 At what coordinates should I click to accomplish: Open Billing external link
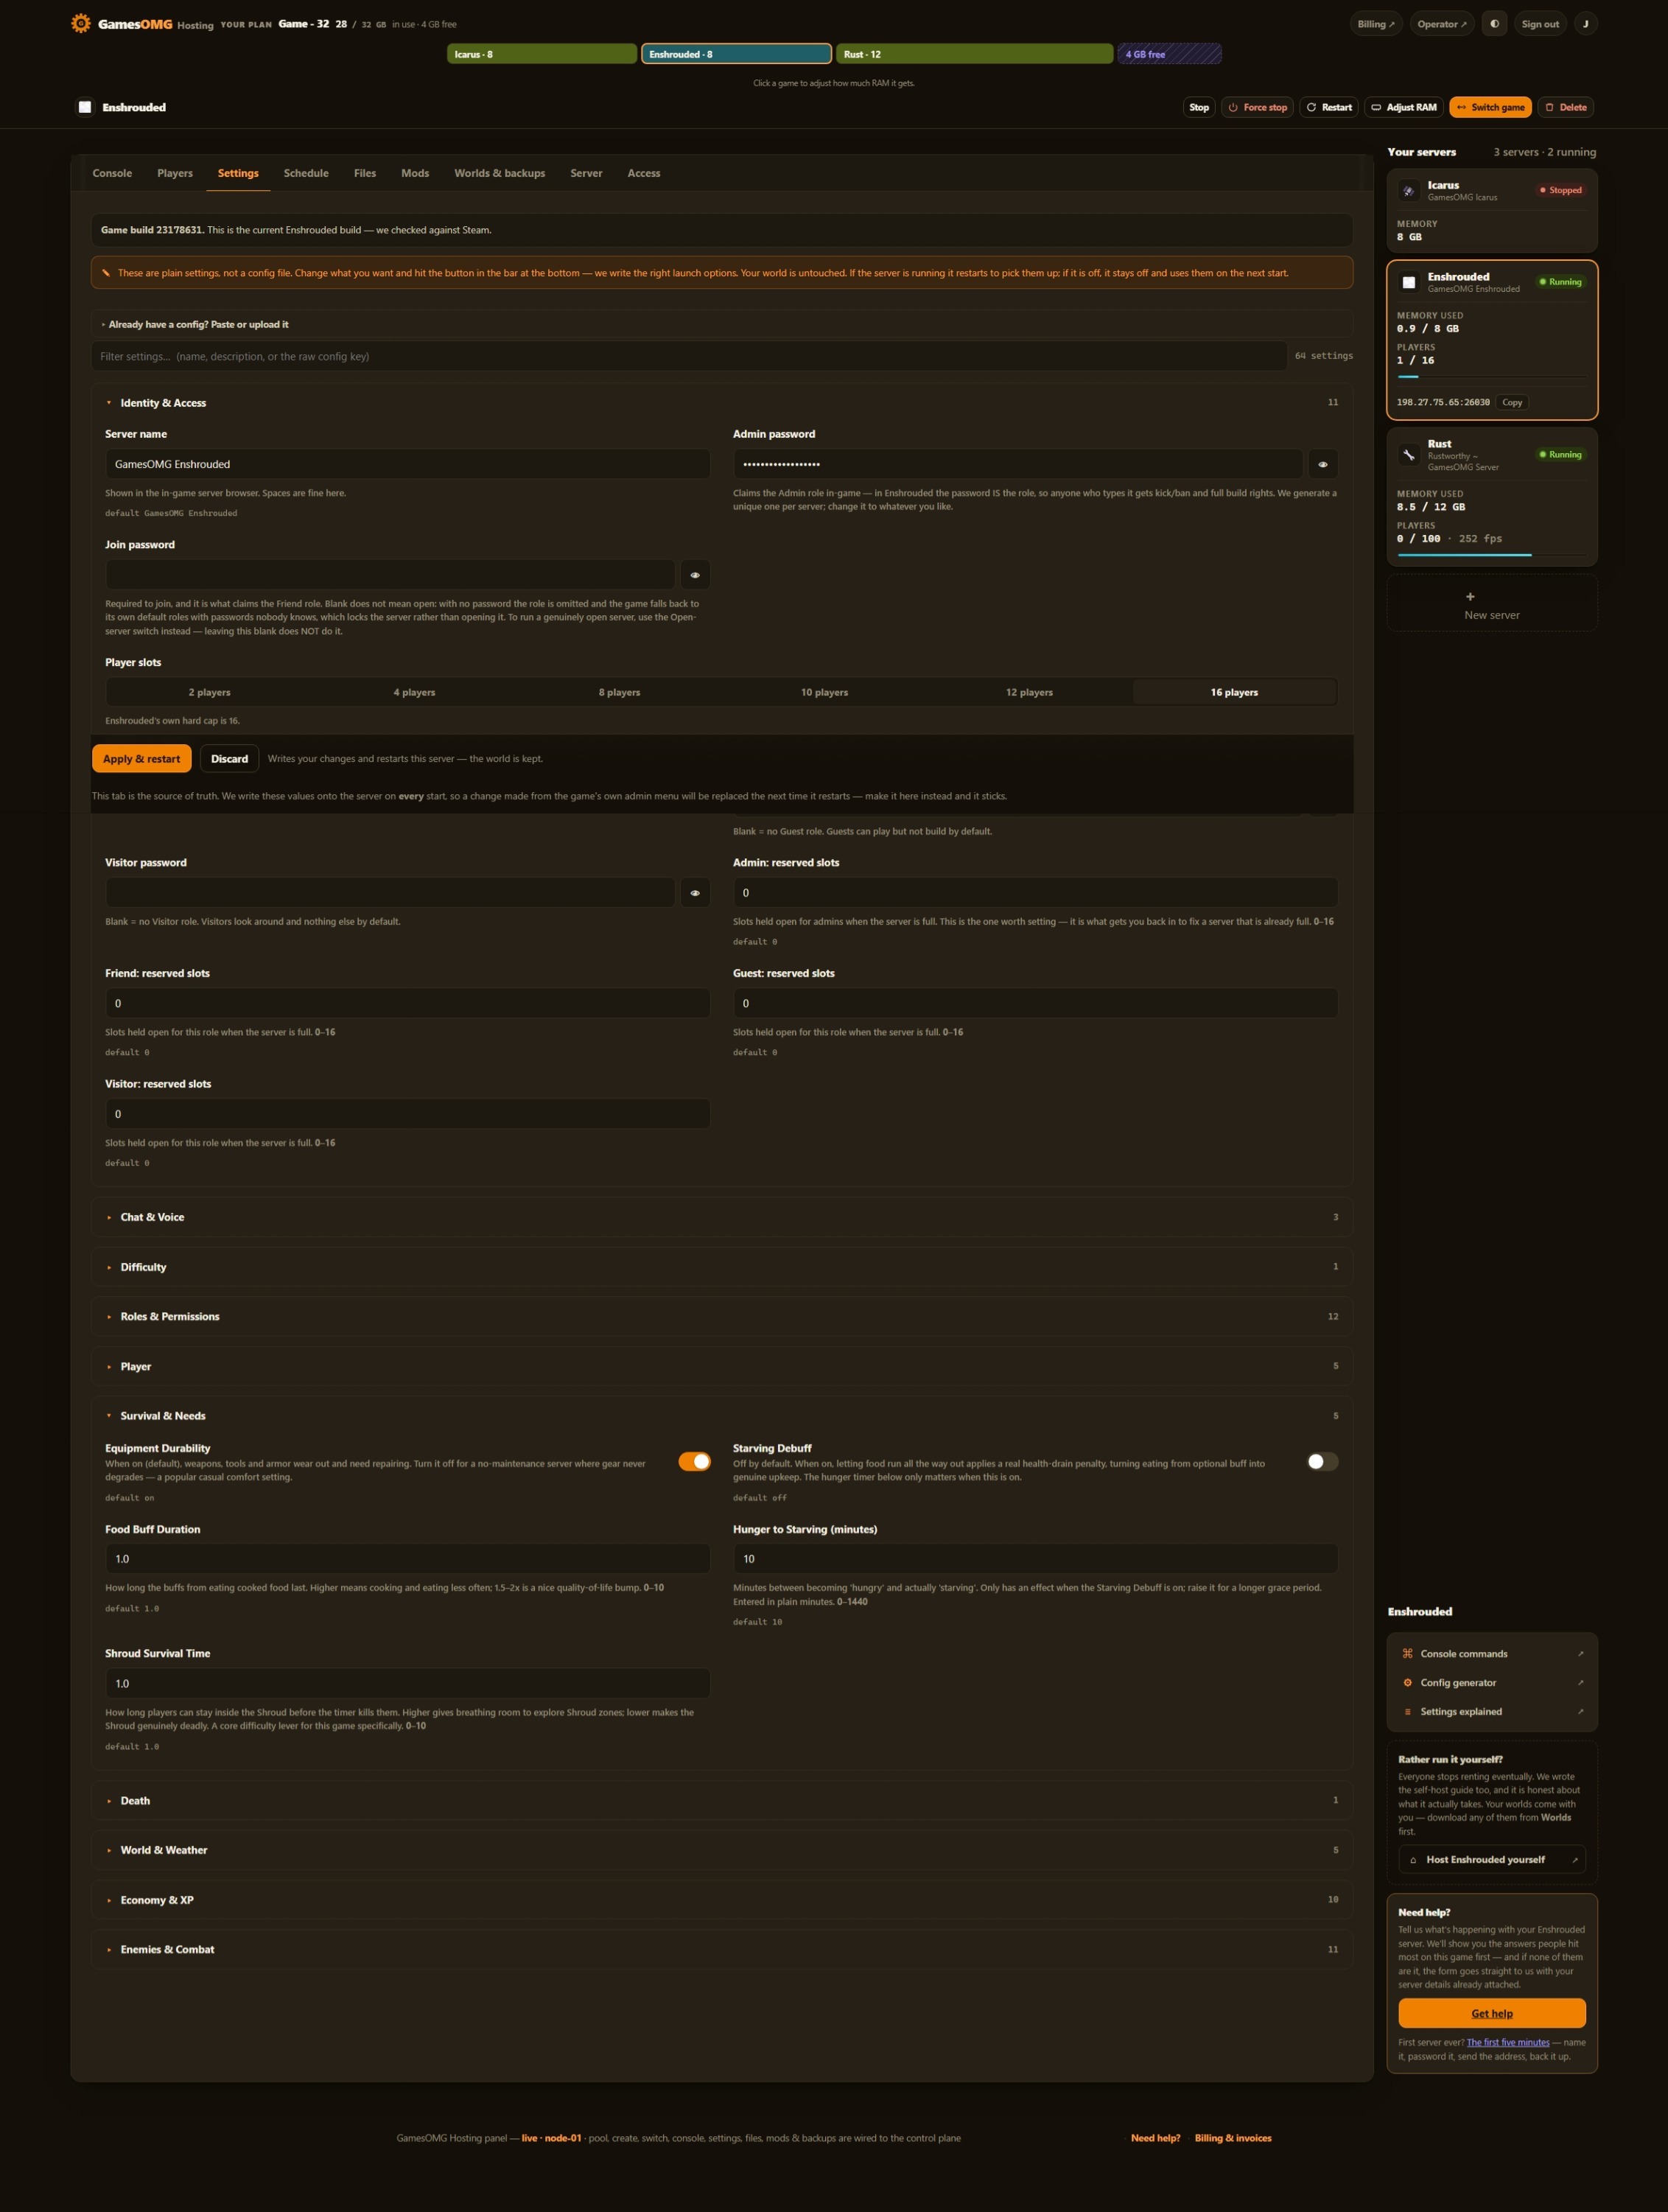pyautogui.click(x=1376, y=24)
